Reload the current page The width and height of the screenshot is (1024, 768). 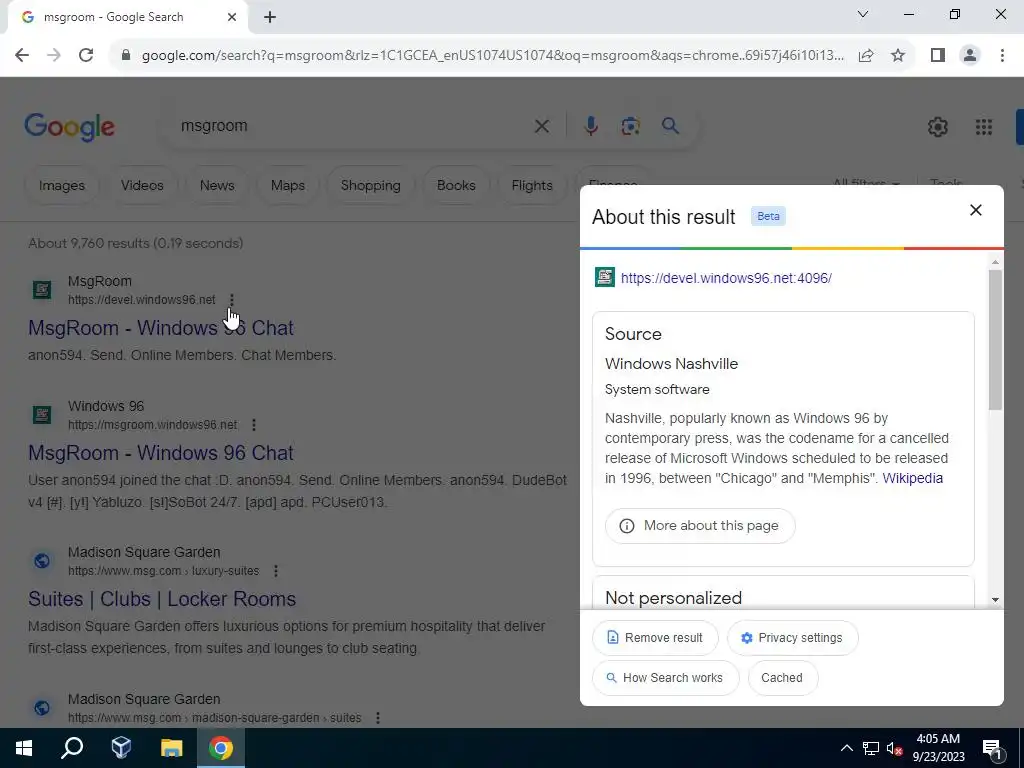(86, 56)
